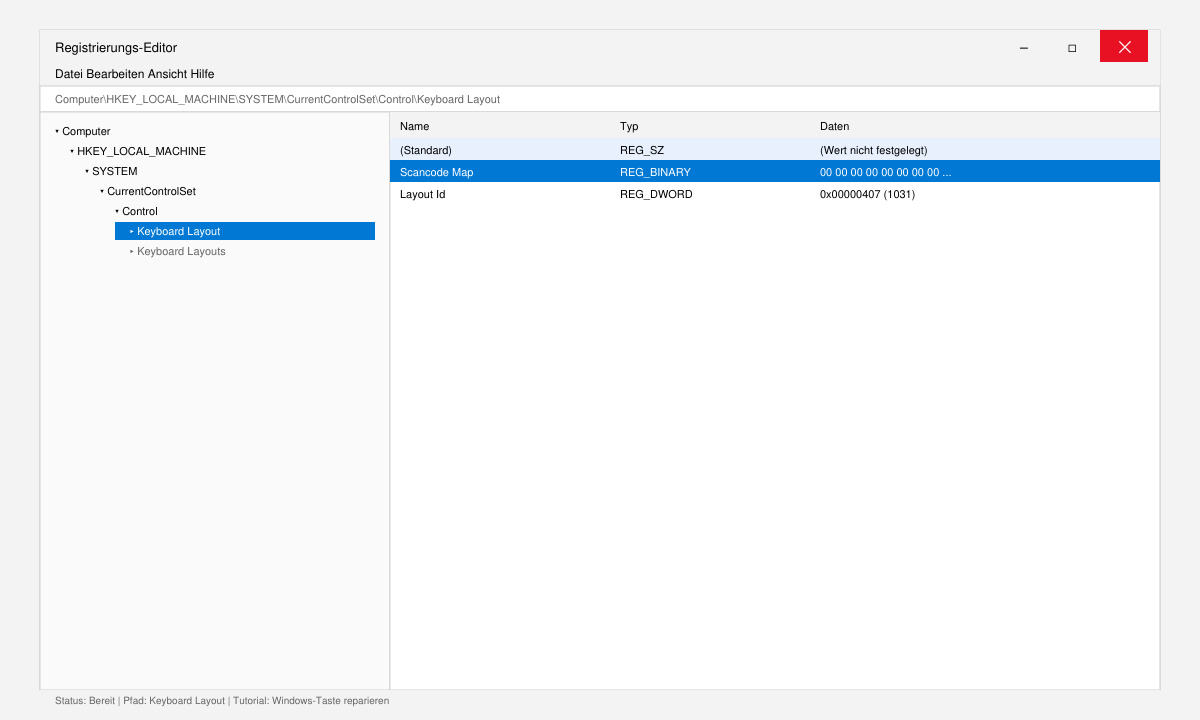Click the (Wert nicht festgelegt) data cell
This screenshot has width=1200, height=720.
tap(874, 150)
